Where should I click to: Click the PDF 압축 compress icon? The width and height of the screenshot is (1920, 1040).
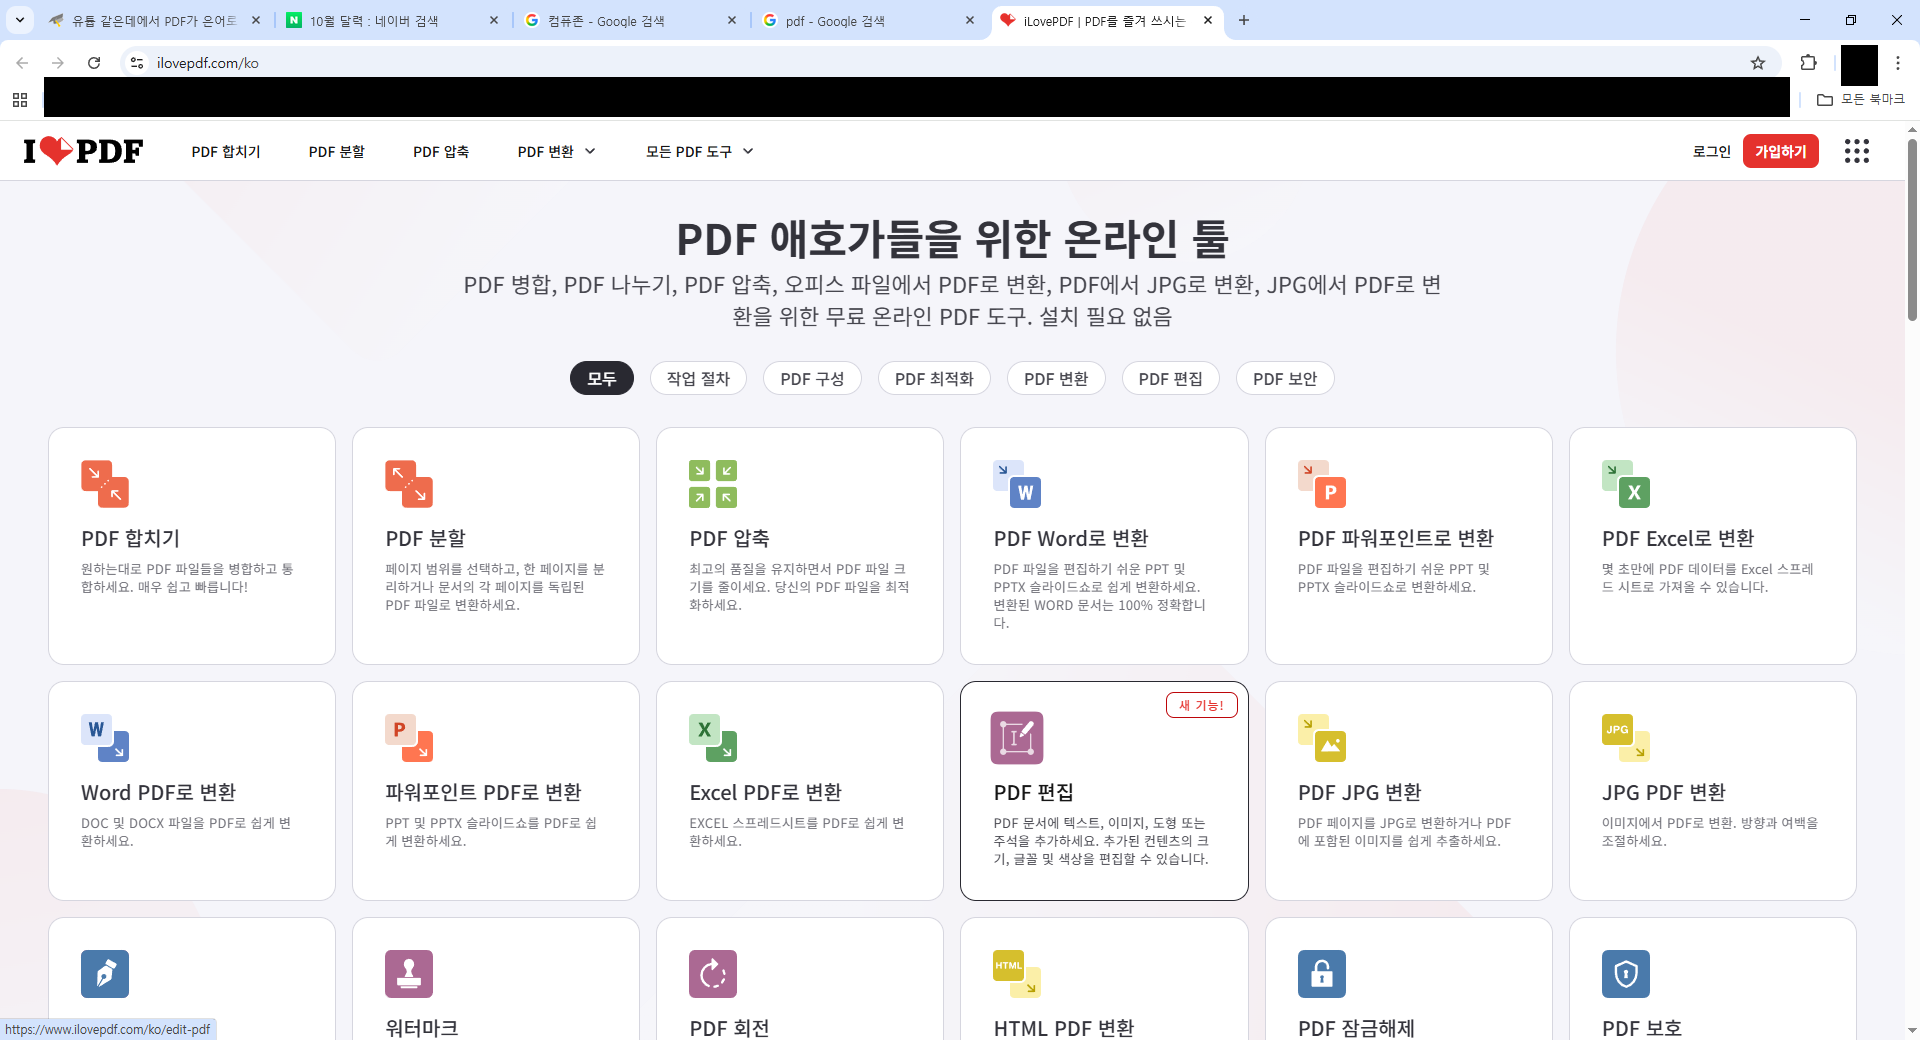713,484
